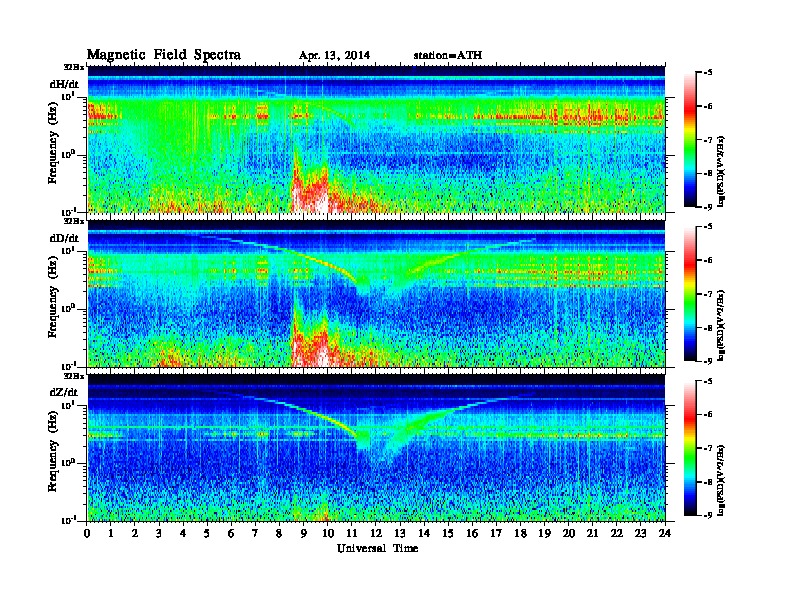This screenshot has height=612, width=792.
Task: Click the -9 value on dZ/dt color scale
Action: [x=708, y=515]
